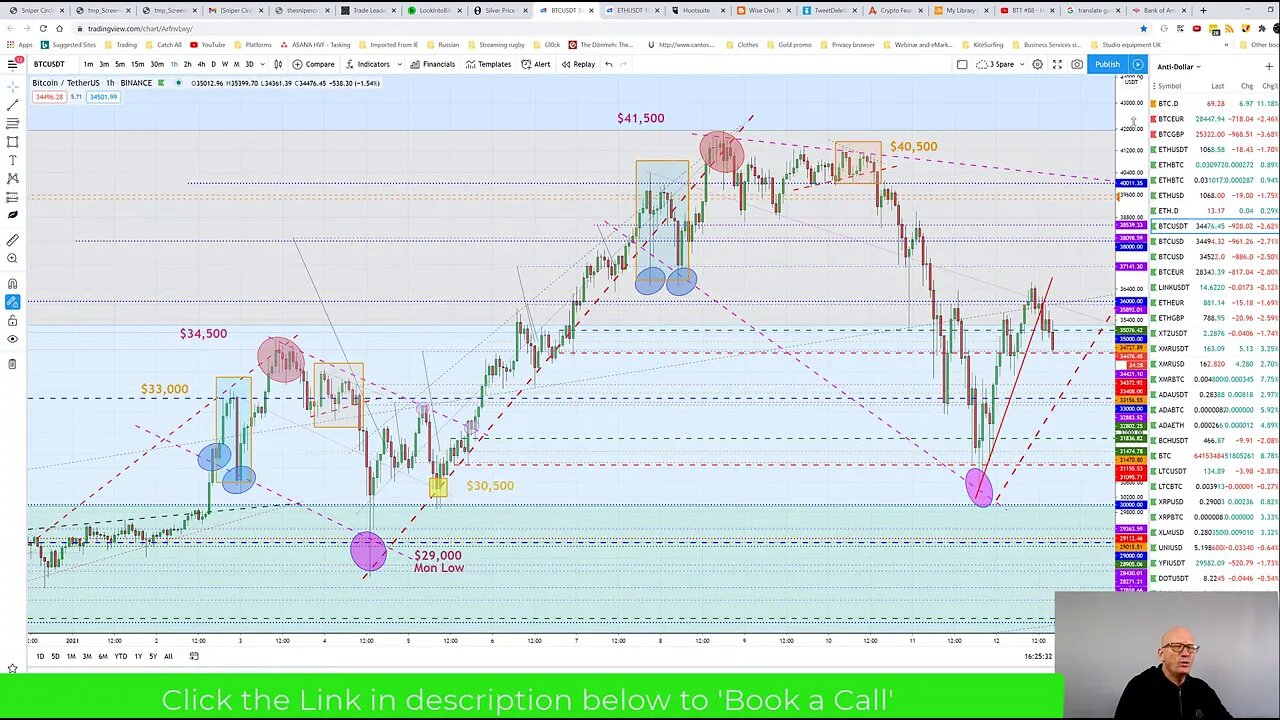Select DOTUSDT row in watchlist
1280x720 pixels.
click(1215, 578)
